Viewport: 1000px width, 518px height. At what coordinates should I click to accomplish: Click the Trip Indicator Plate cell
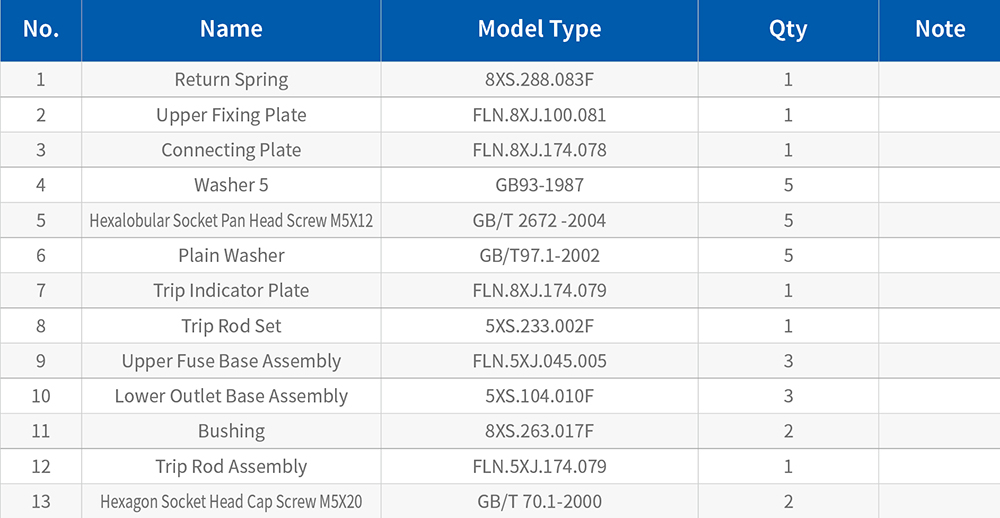tap(231, 291)
